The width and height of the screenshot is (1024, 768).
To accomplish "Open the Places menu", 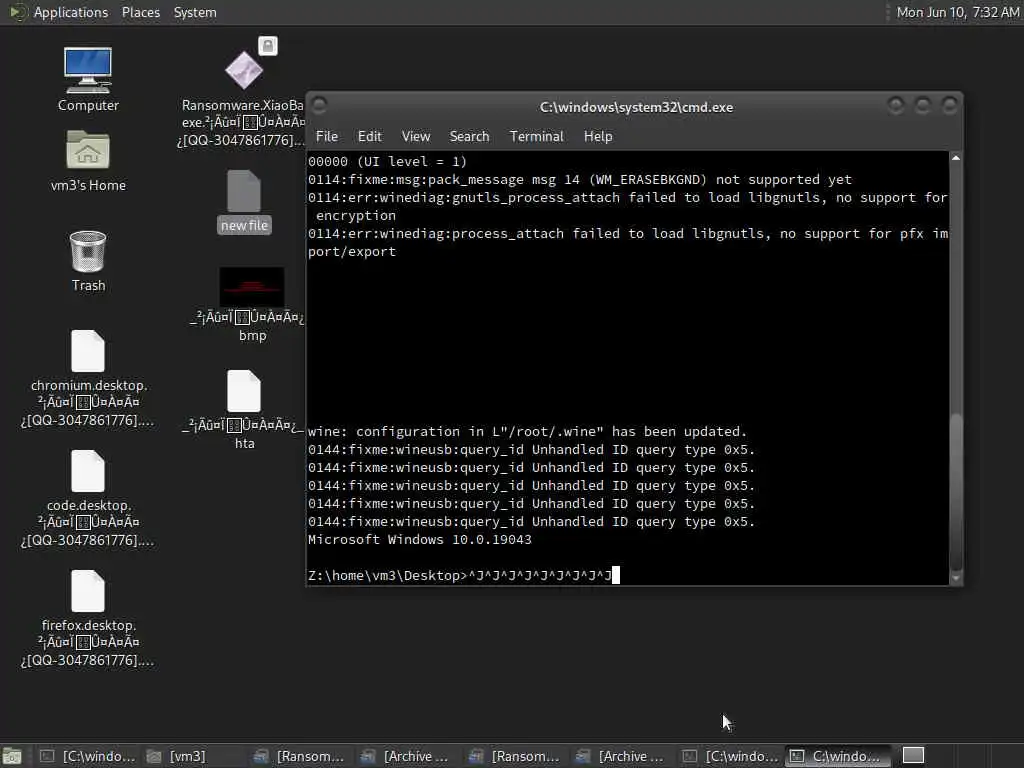I will click(x=140, y=12).
